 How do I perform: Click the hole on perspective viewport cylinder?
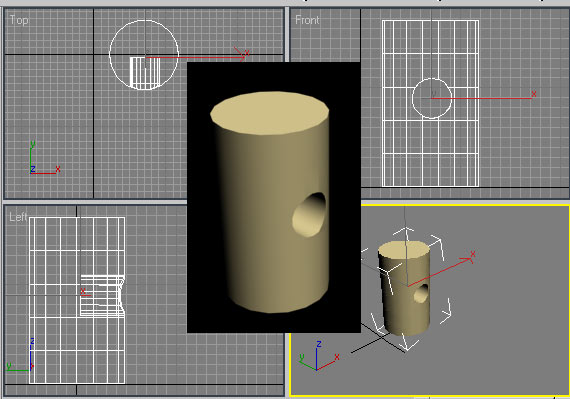(x=421, y=293)
